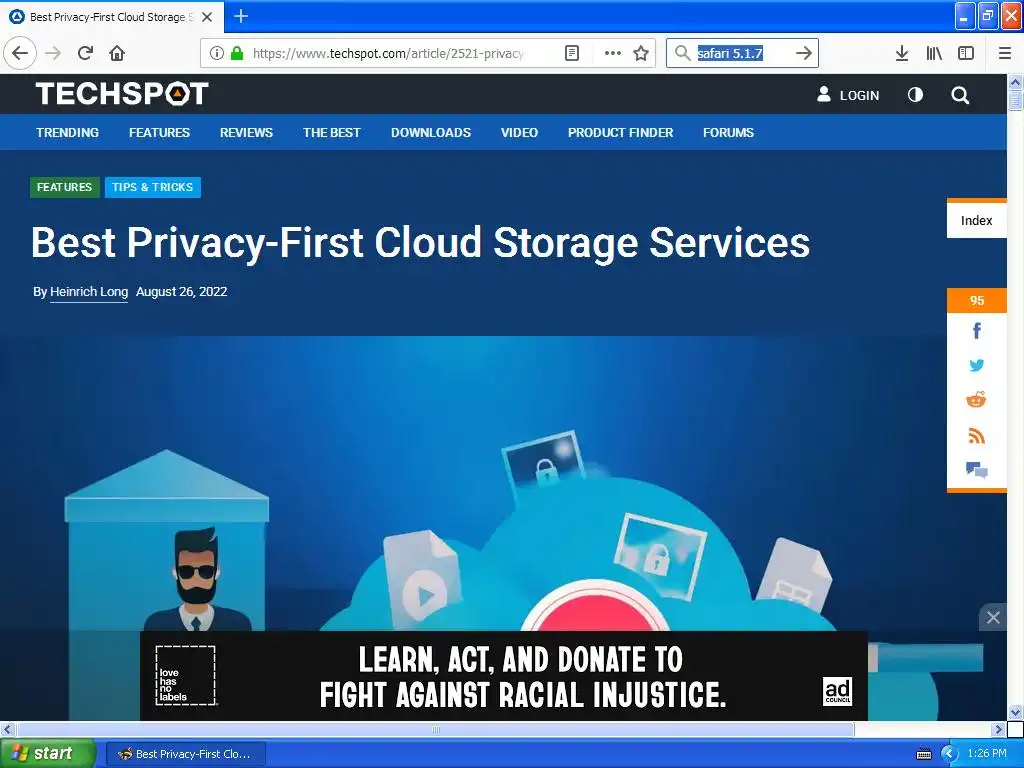The image size is (1024, 768).
Task: Open the REVIEWS nav item
Action: coord(246,133)
